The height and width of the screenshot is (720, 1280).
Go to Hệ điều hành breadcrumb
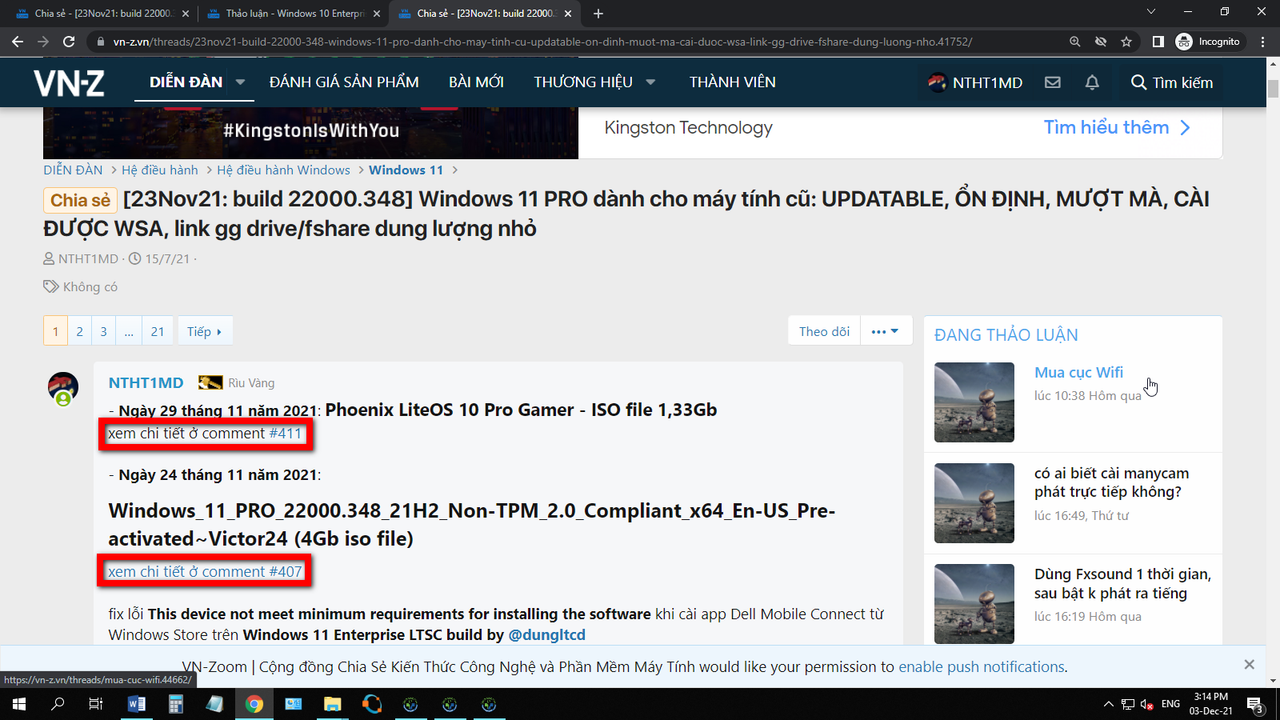(160, 170)
